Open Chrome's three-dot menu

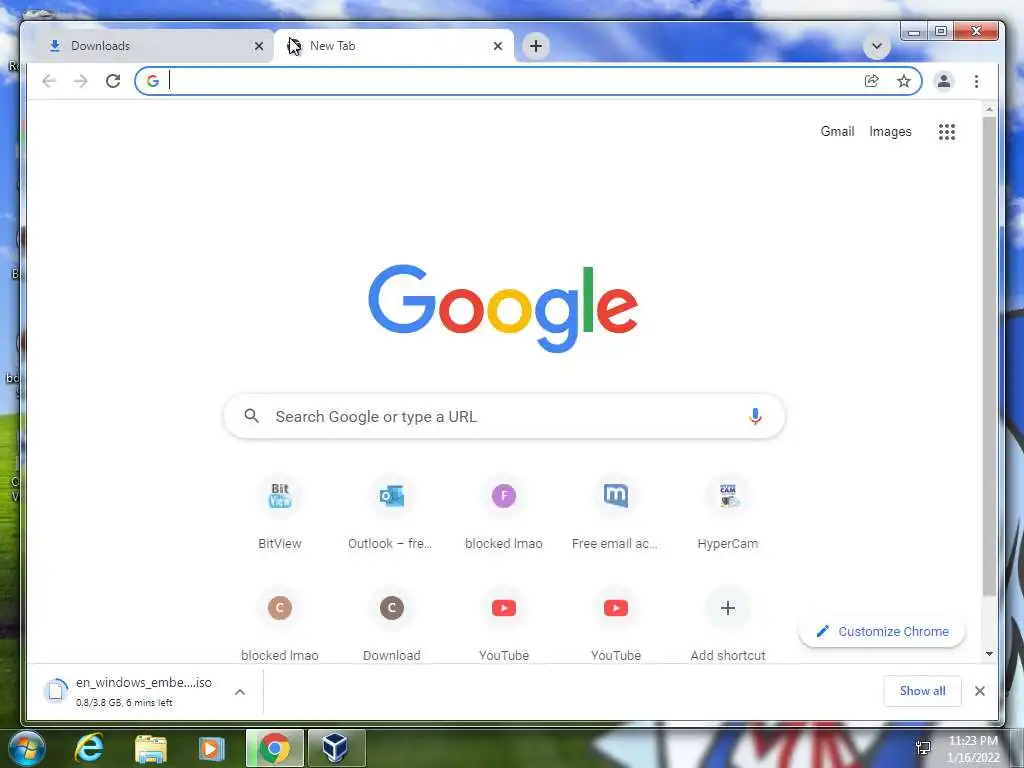click(x=976, y=81)
